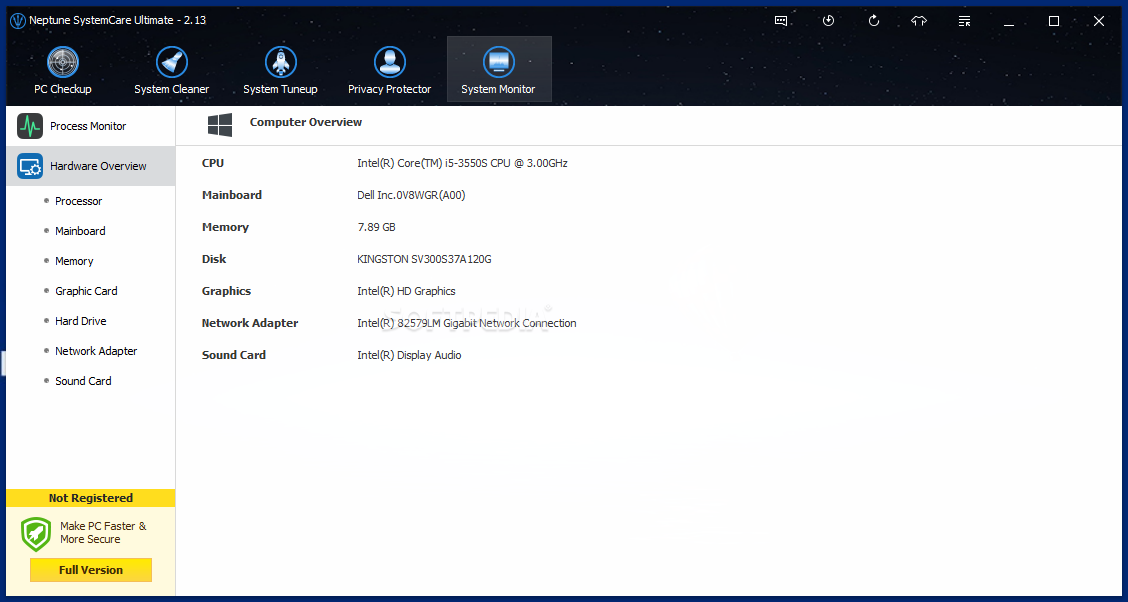The image size is (1128, 602).
Task: Click 'Intel(R) Core(TM) i5-3550S CPU @ 3.00GHz'
Action: 463,163
